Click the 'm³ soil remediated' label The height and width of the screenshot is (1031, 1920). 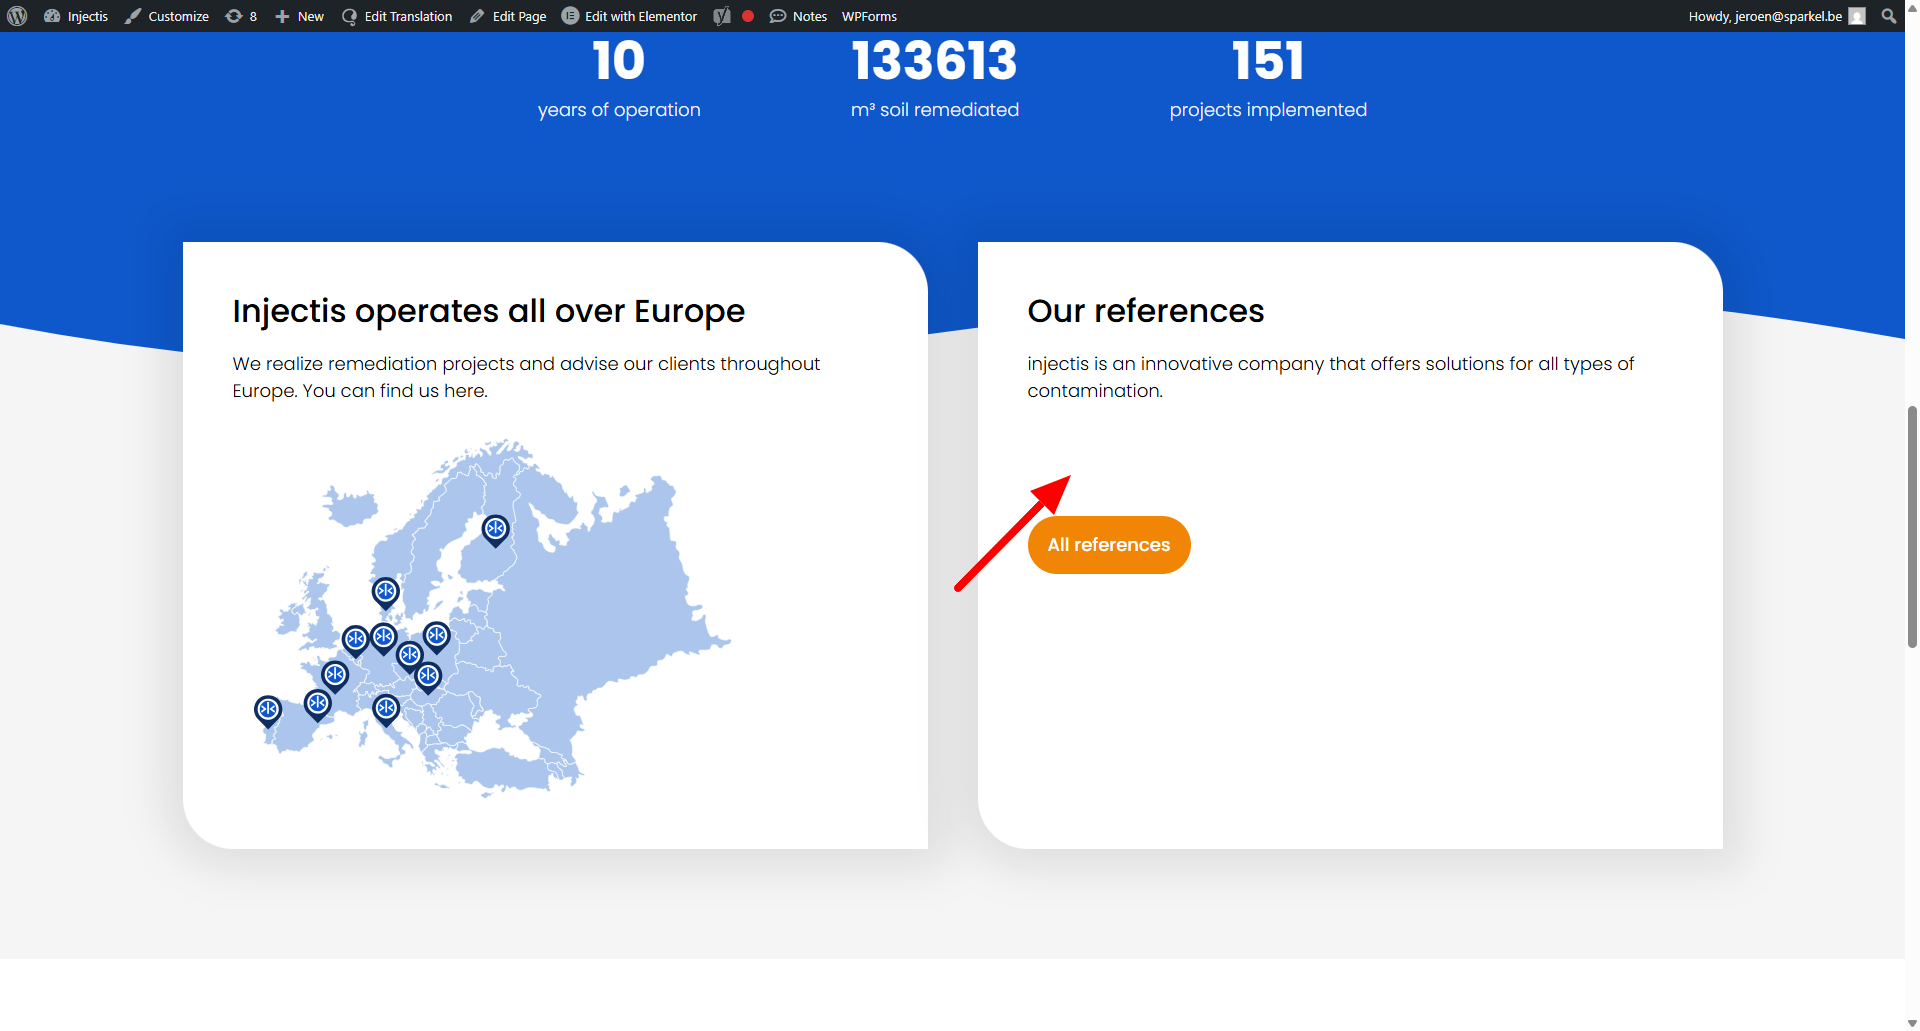coord(935,110)
